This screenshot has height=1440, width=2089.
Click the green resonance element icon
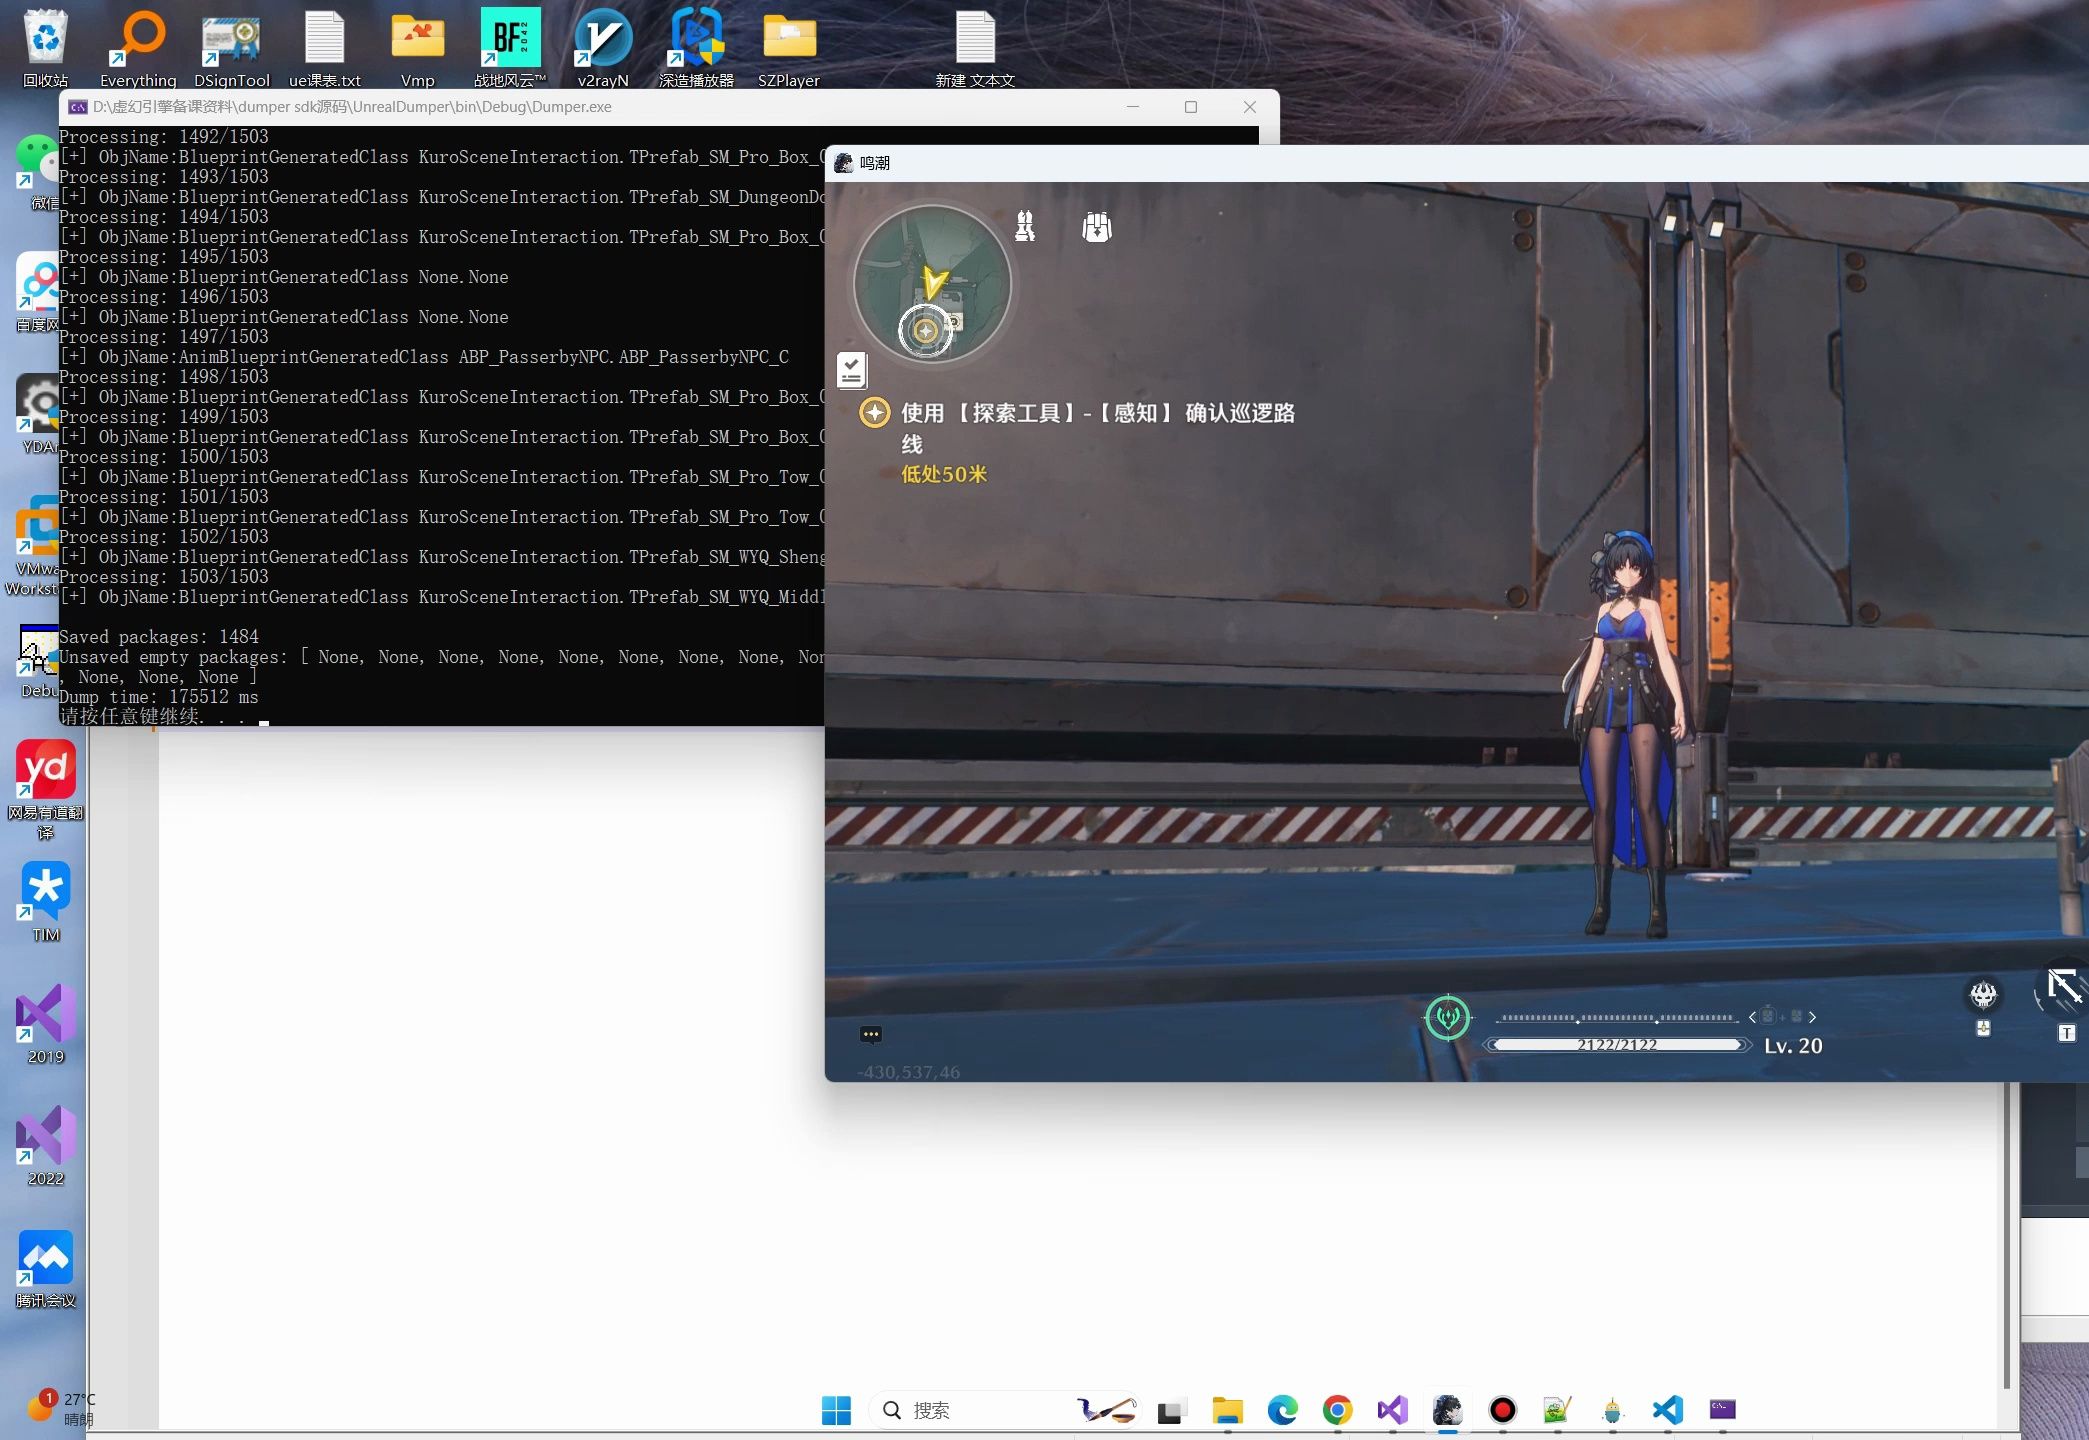tap(1447, 1018)
